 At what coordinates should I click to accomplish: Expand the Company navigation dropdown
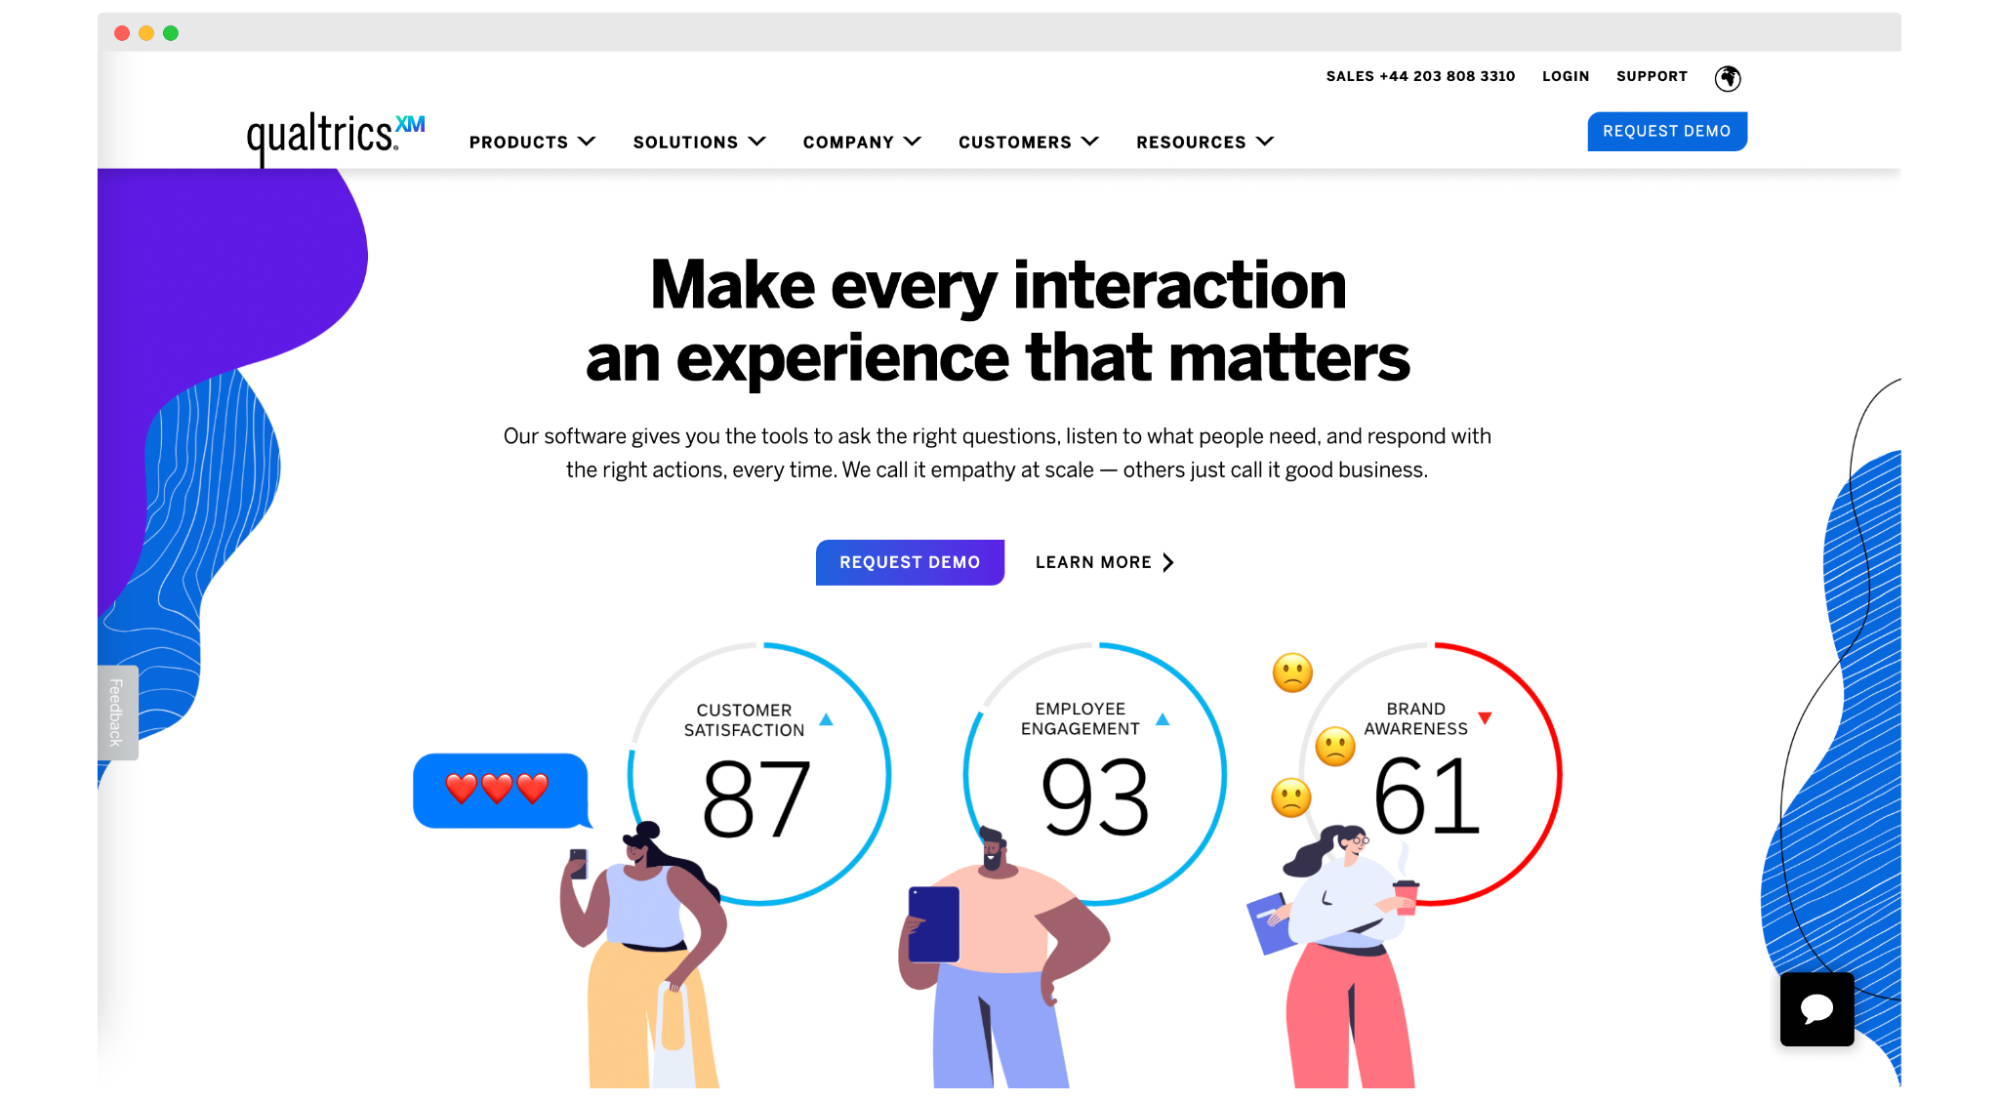click(x=862, y=141)
